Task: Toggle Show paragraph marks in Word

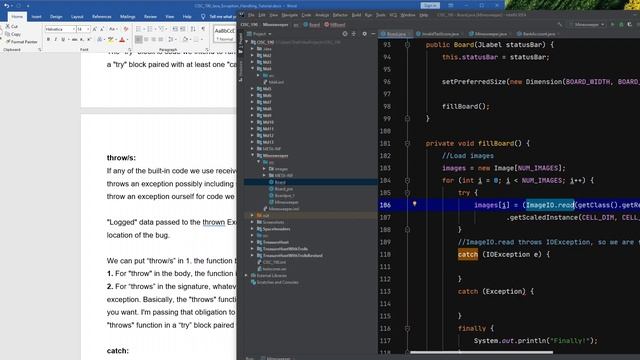Action: click(203, 29)
